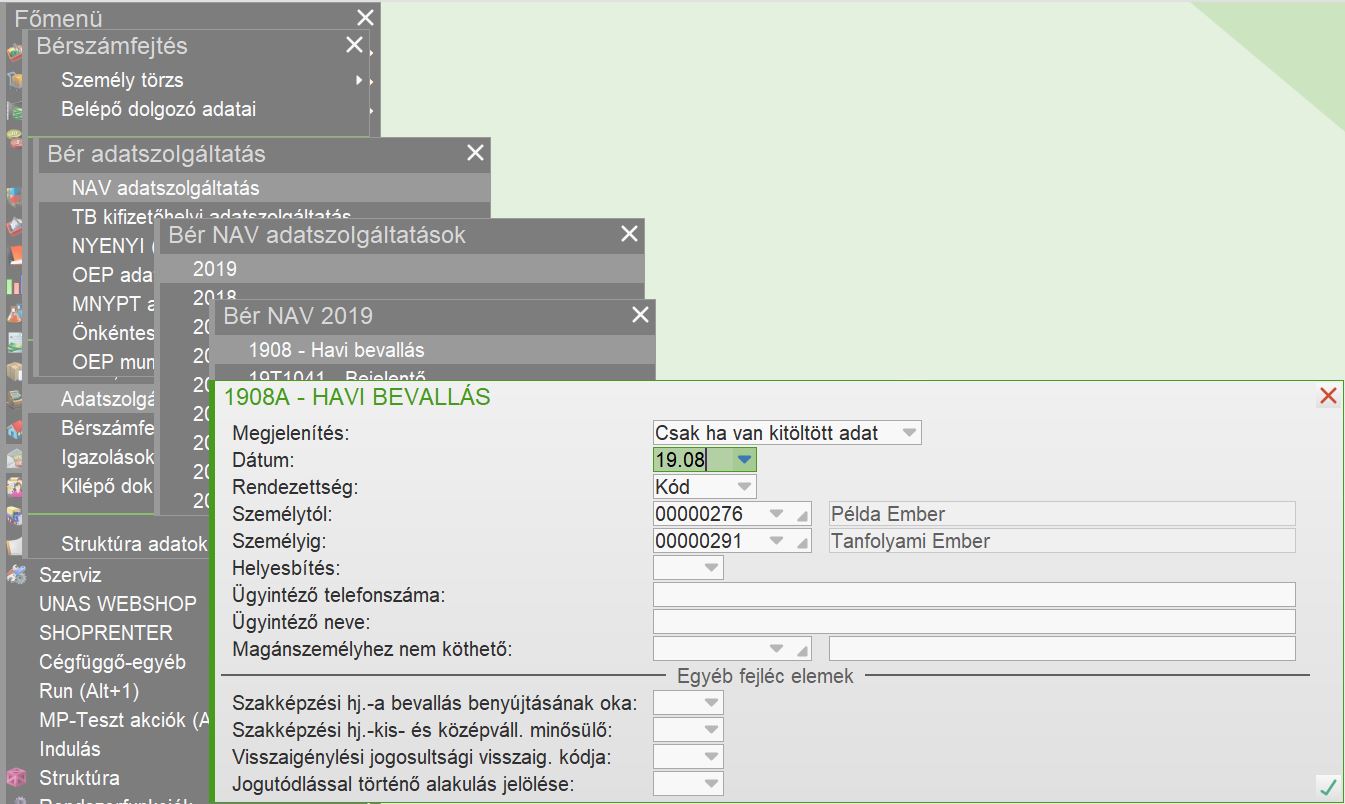Click the pink cube icon beside Struktúra
Viewport: 1345px width, 804px height.
click(x=16, y=778)
